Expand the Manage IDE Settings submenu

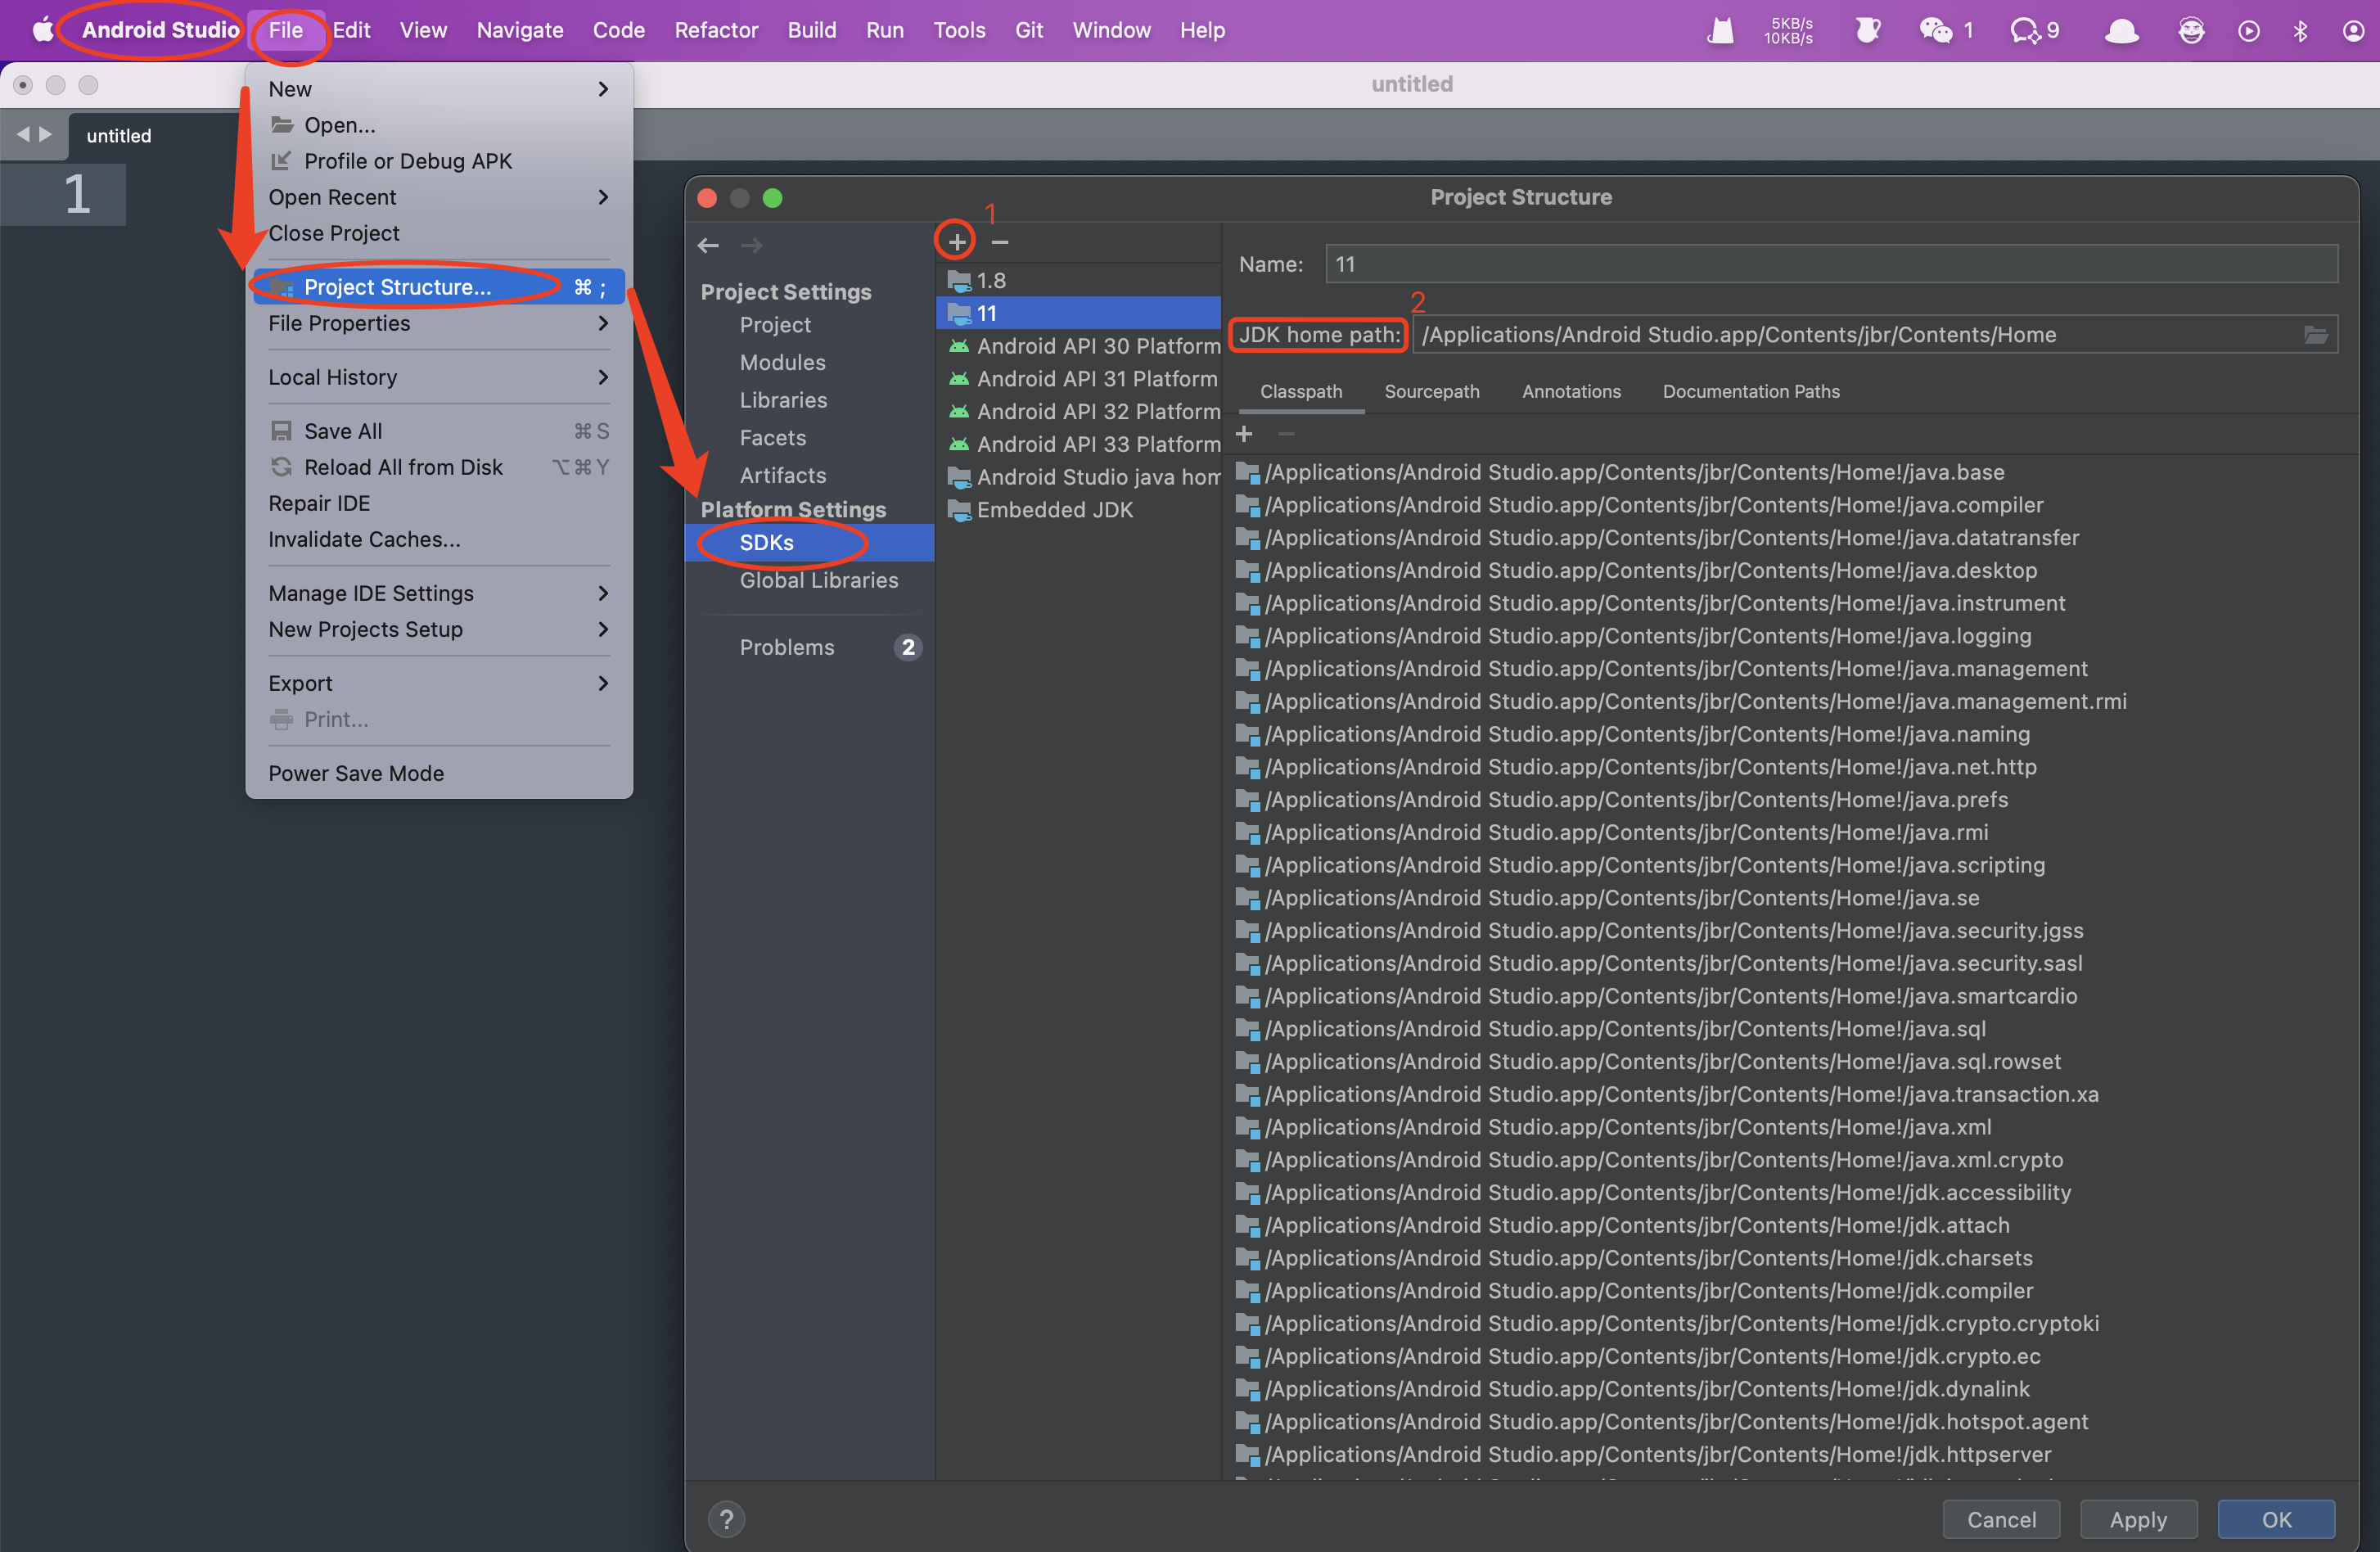tap(438, 593)
